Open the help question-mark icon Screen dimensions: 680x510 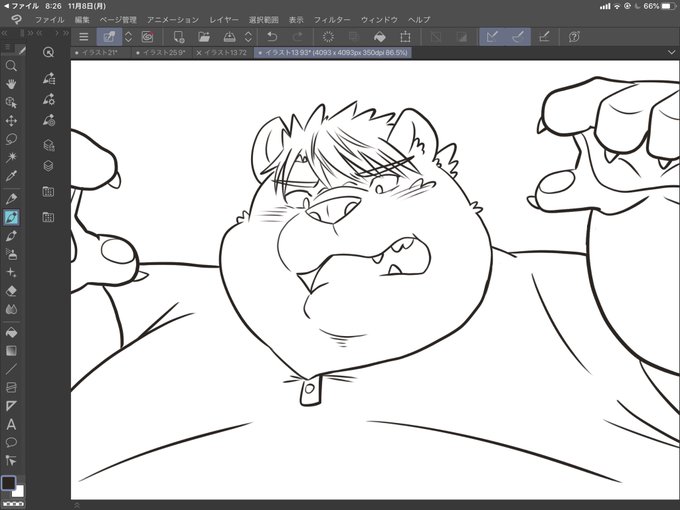pyautogui.click(x=574, y=37)
